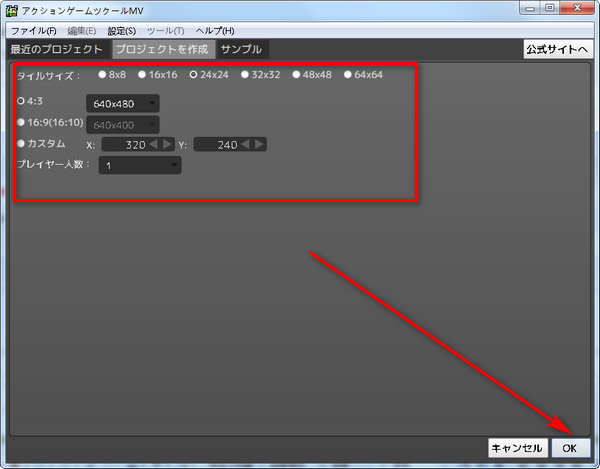Open the プレイヤー人数 dropdown
The image size is (600, 469).
point(140,165)
